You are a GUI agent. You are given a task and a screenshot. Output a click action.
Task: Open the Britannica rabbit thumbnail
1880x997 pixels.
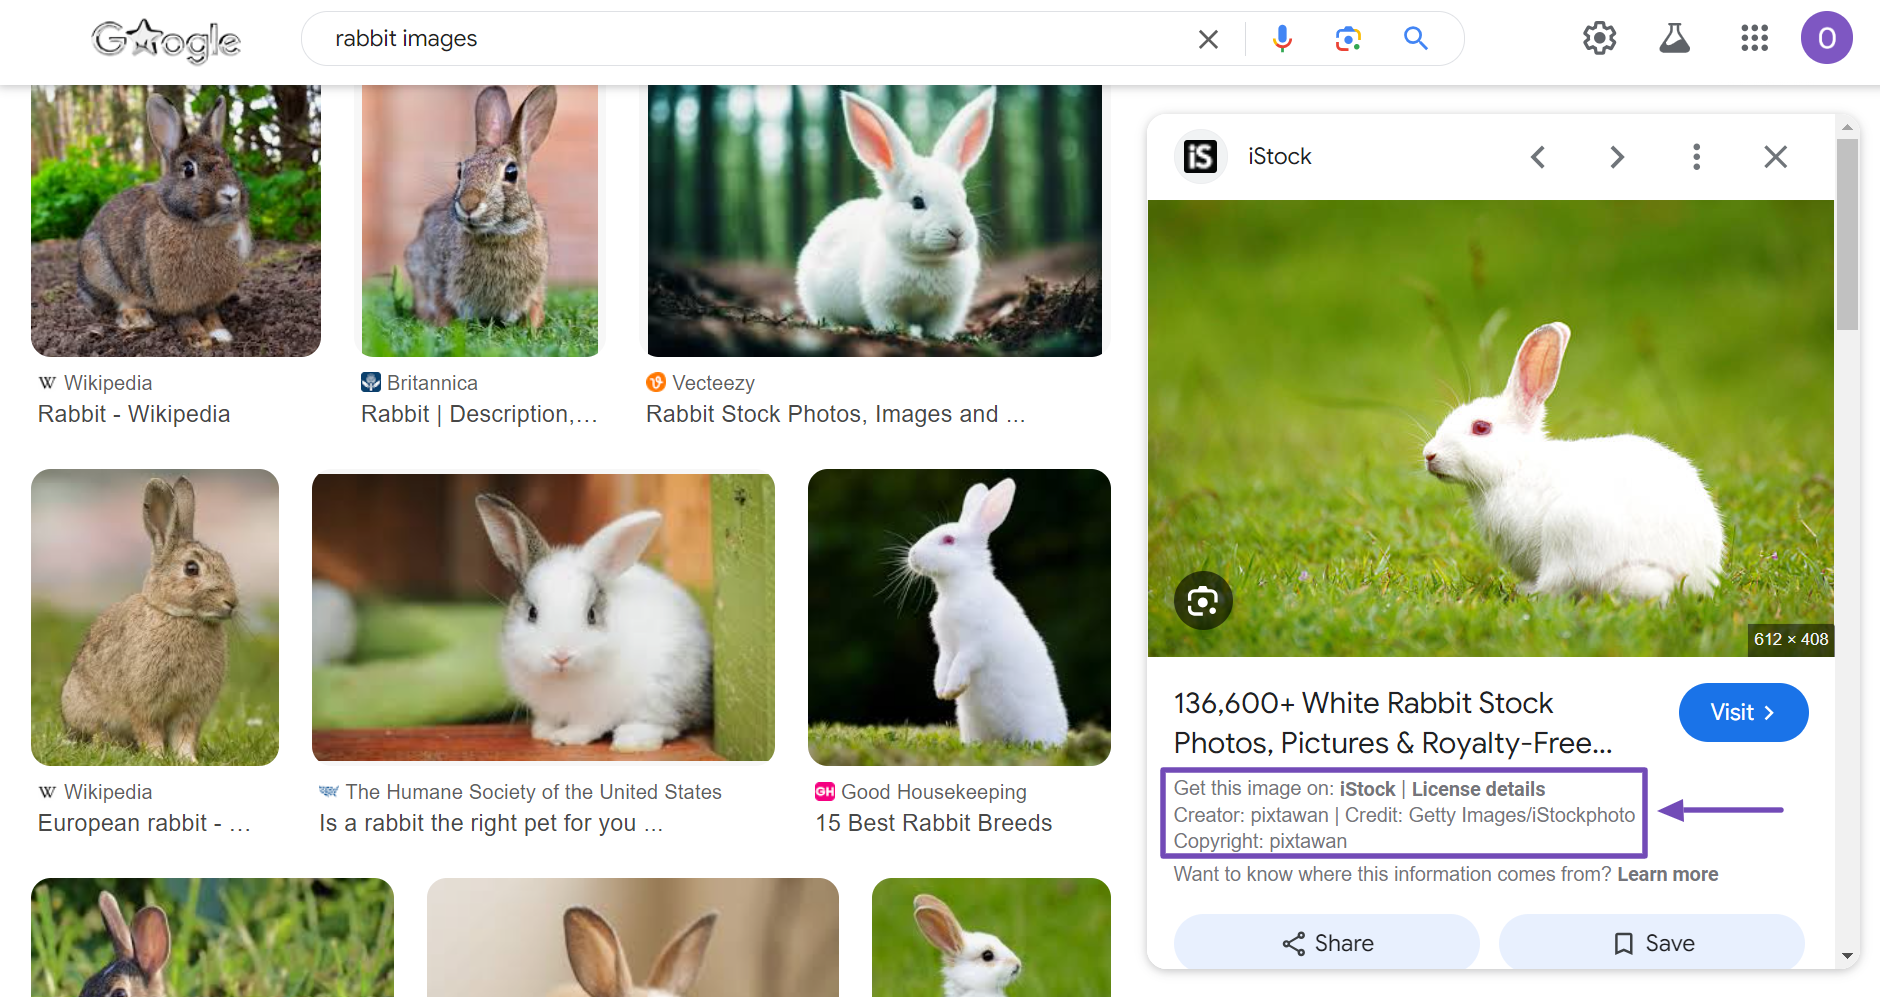[x=480, y=220]
